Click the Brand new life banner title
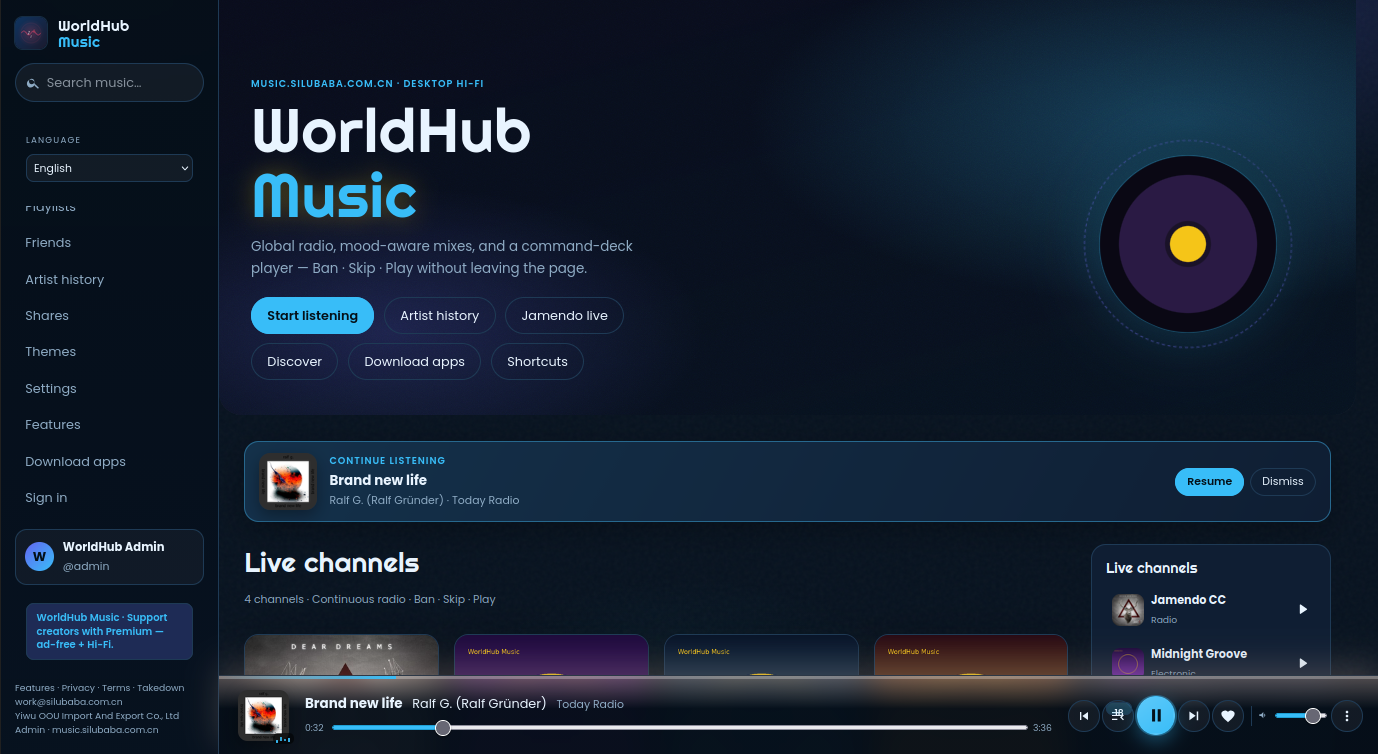Screen dimensions: 1378x754 (378, 480)
